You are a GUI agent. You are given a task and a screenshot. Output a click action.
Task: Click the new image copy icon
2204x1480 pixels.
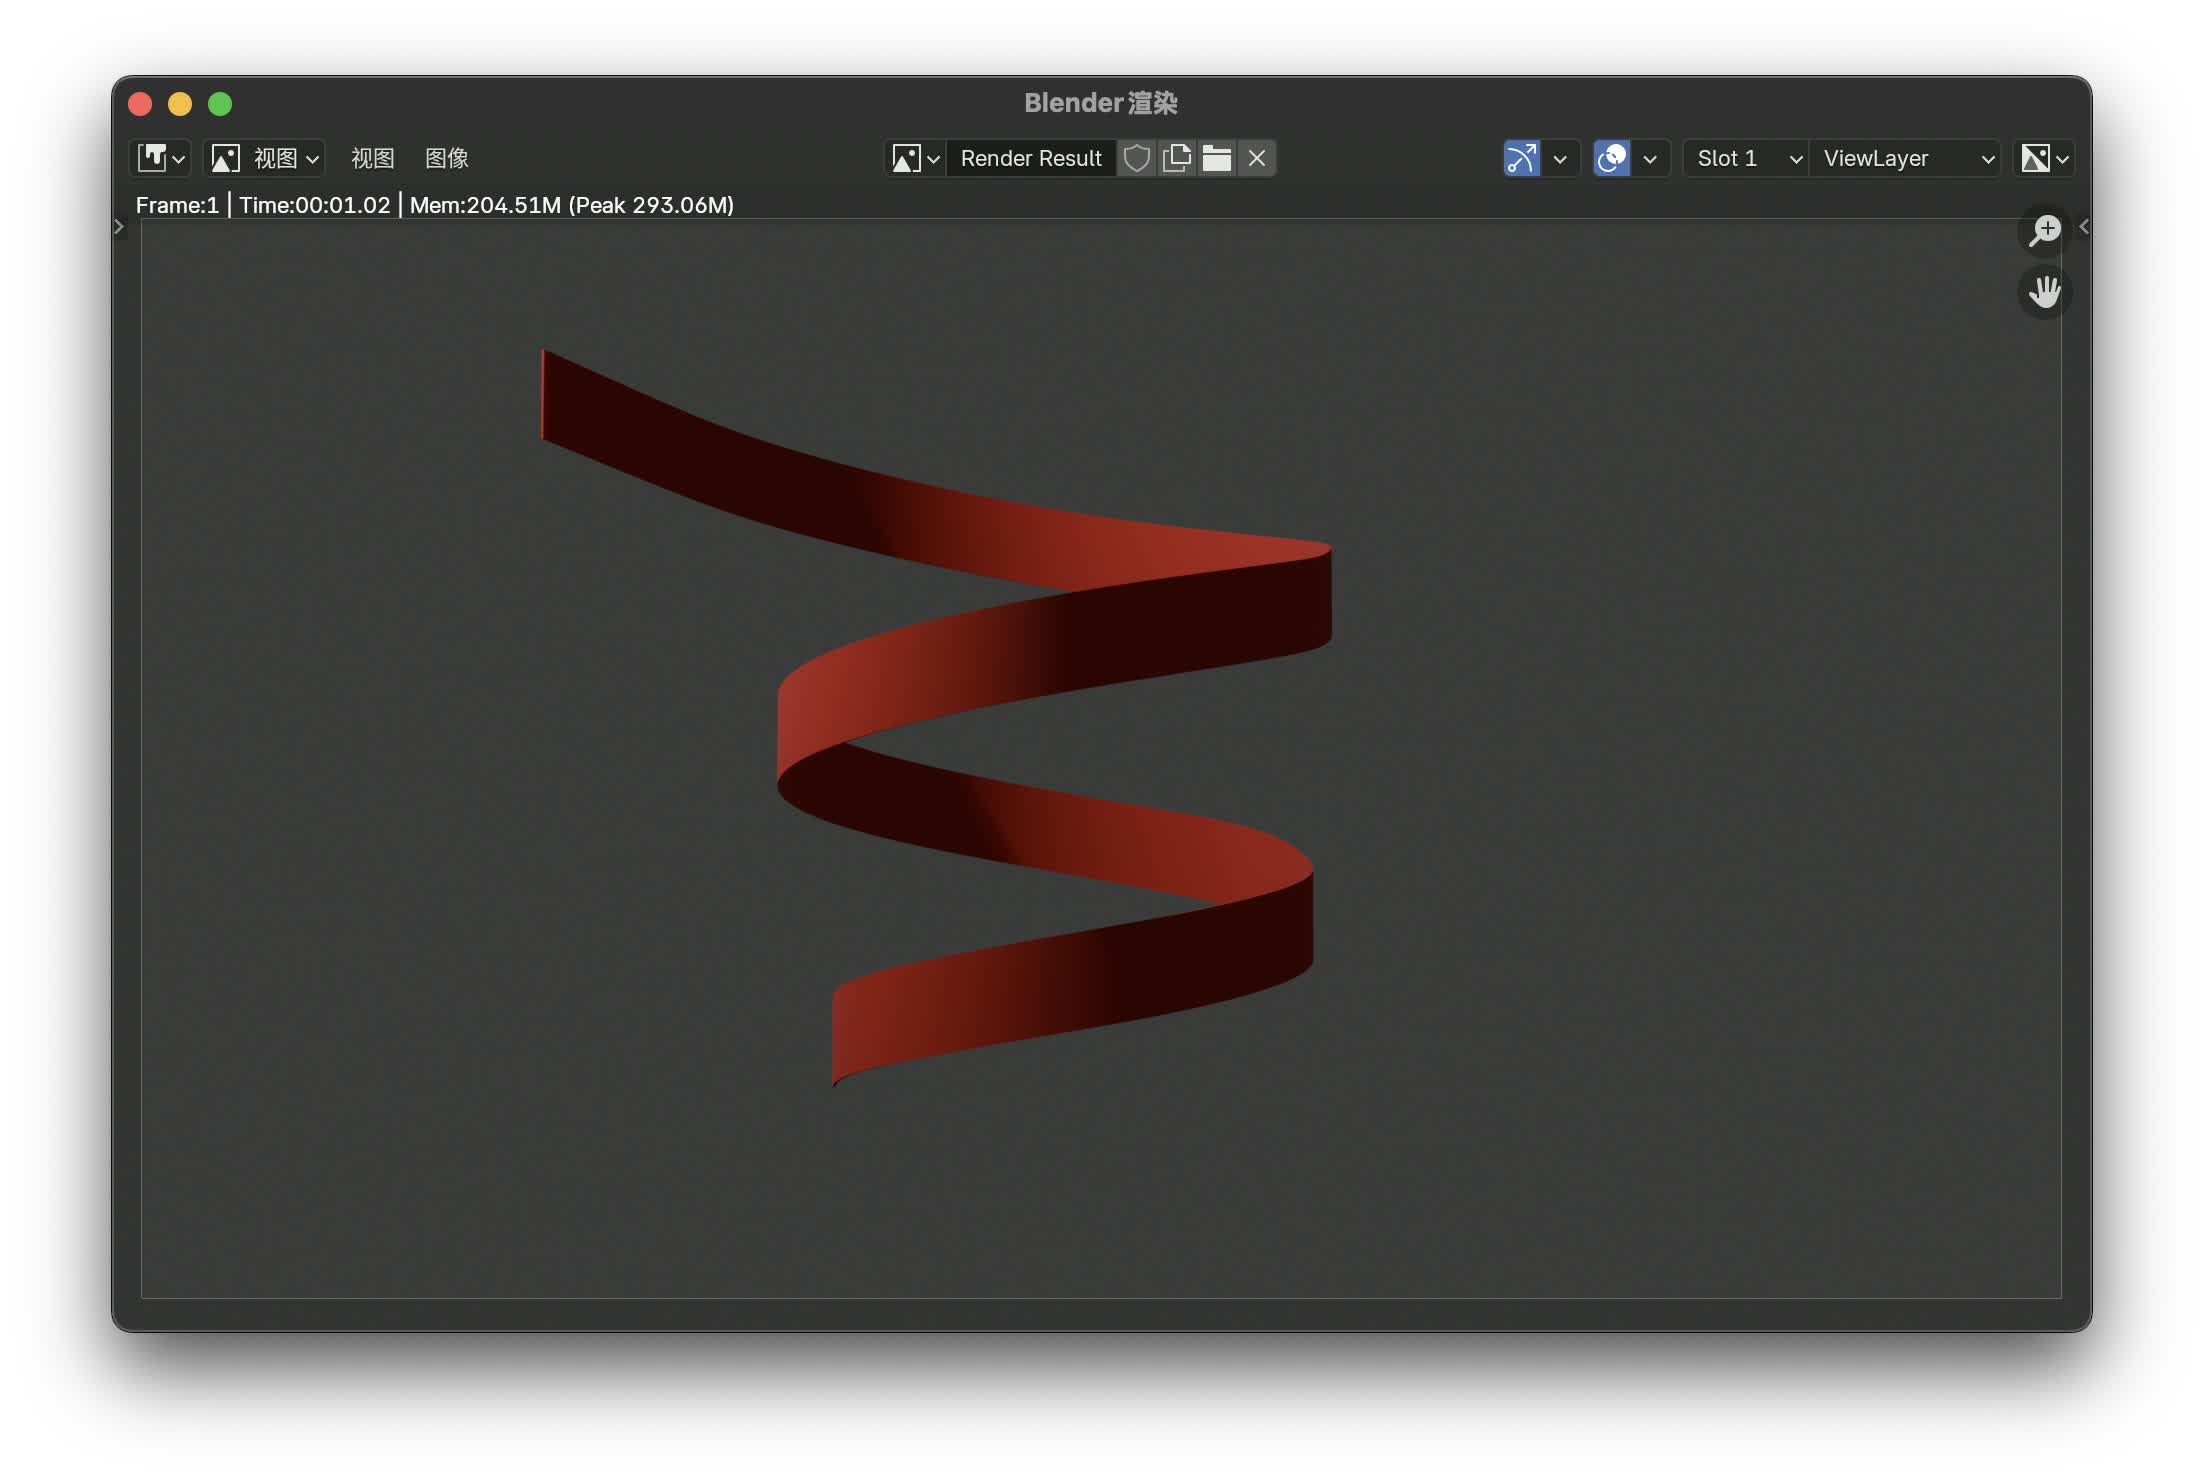(x=1177, y=158)
